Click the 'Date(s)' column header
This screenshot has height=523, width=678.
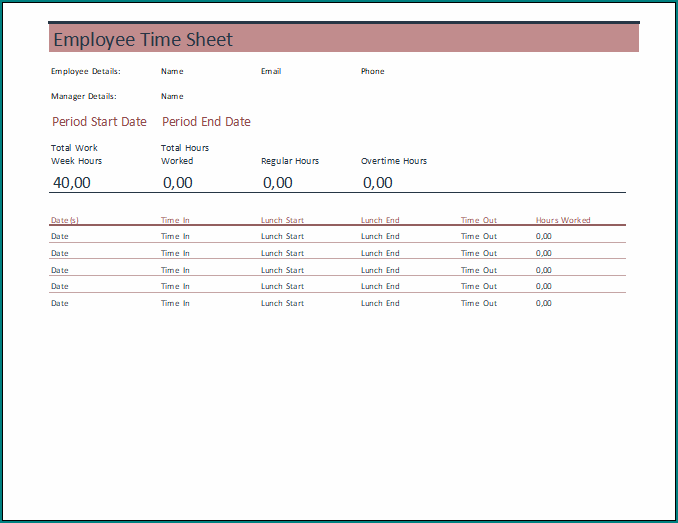(x=65, y=220)
